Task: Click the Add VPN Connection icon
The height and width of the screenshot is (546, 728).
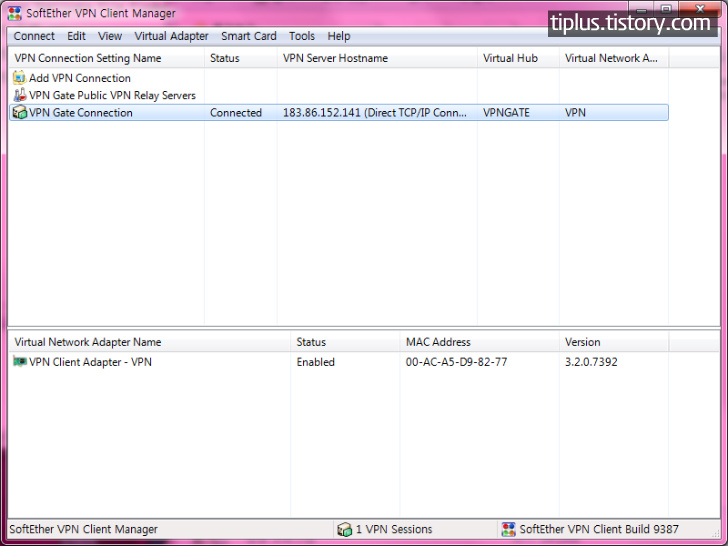Action: tap(19, 78)
